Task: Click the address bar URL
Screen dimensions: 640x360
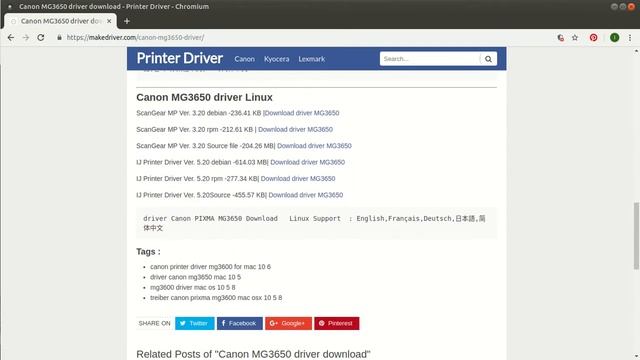Action: 136,38
